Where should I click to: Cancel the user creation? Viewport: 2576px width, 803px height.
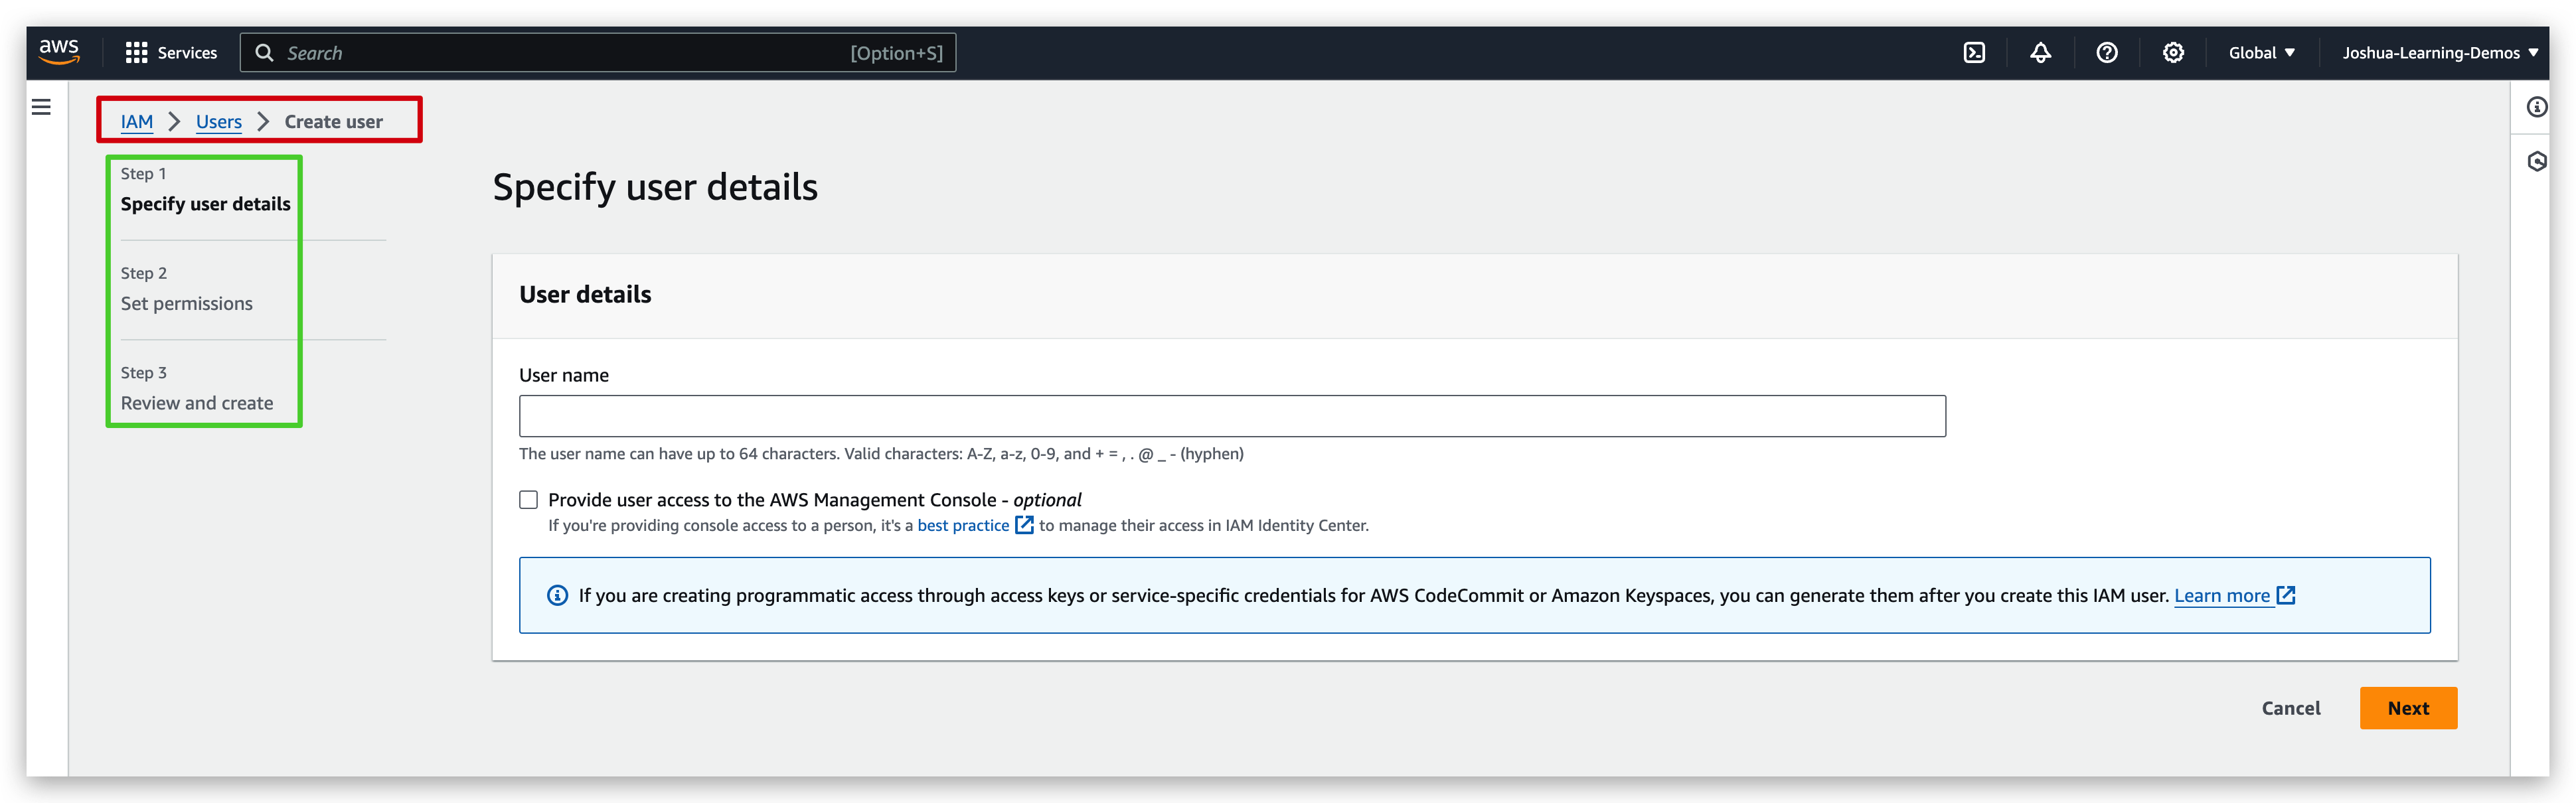pos(2291,708)
